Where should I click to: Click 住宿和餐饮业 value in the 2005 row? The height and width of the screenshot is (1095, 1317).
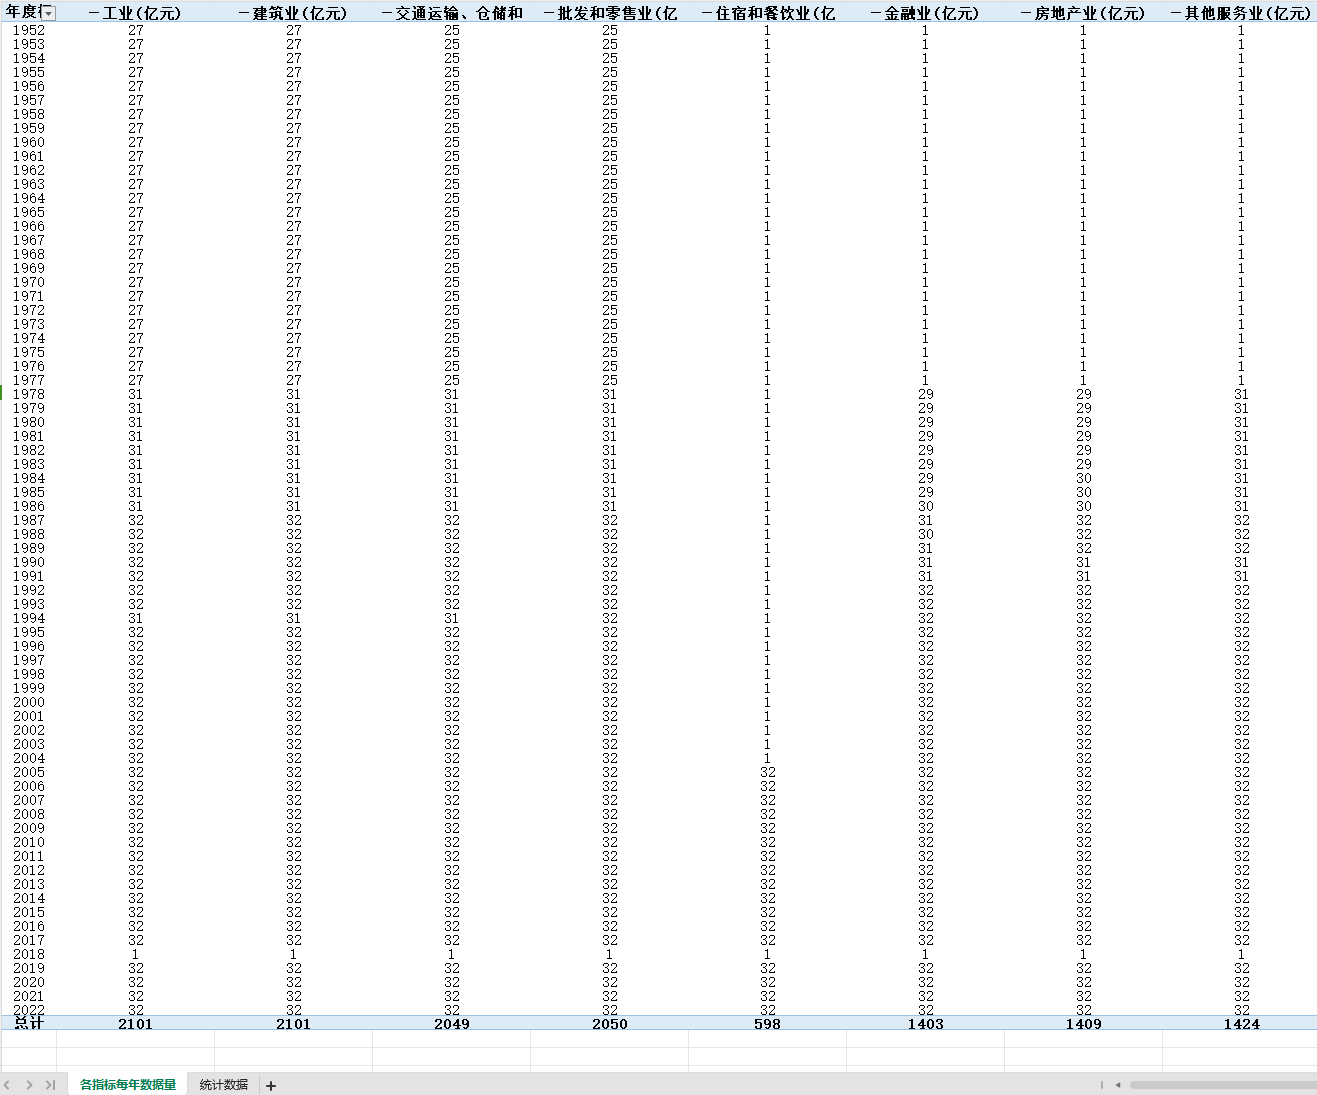(x=768, y=772)
